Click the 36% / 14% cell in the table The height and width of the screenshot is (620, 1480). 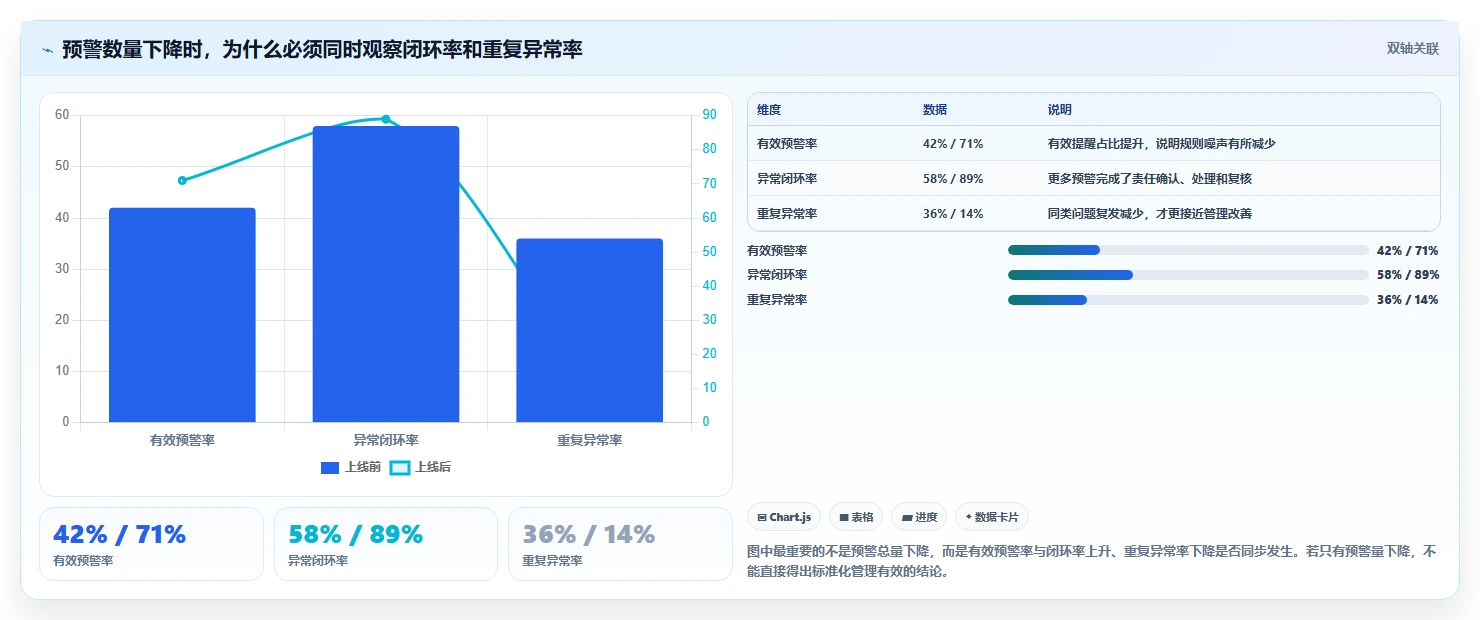[953, 213]
